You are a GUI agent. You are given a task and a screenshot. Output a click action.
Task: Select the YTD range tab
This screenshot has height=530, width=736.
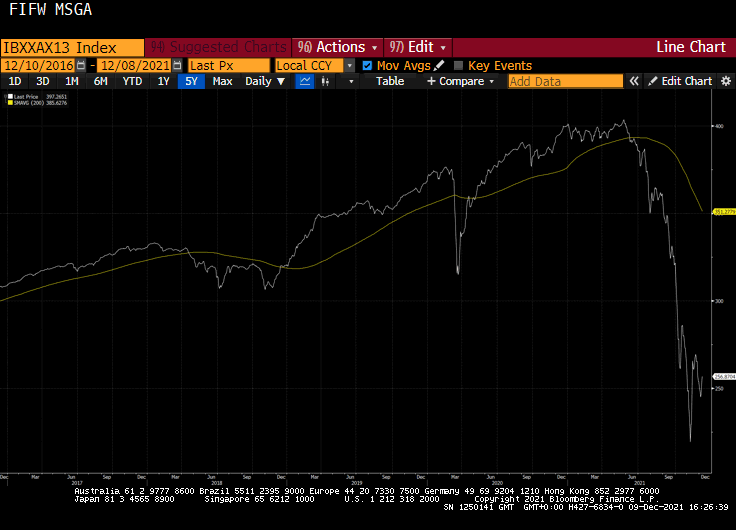click(132, 81)
